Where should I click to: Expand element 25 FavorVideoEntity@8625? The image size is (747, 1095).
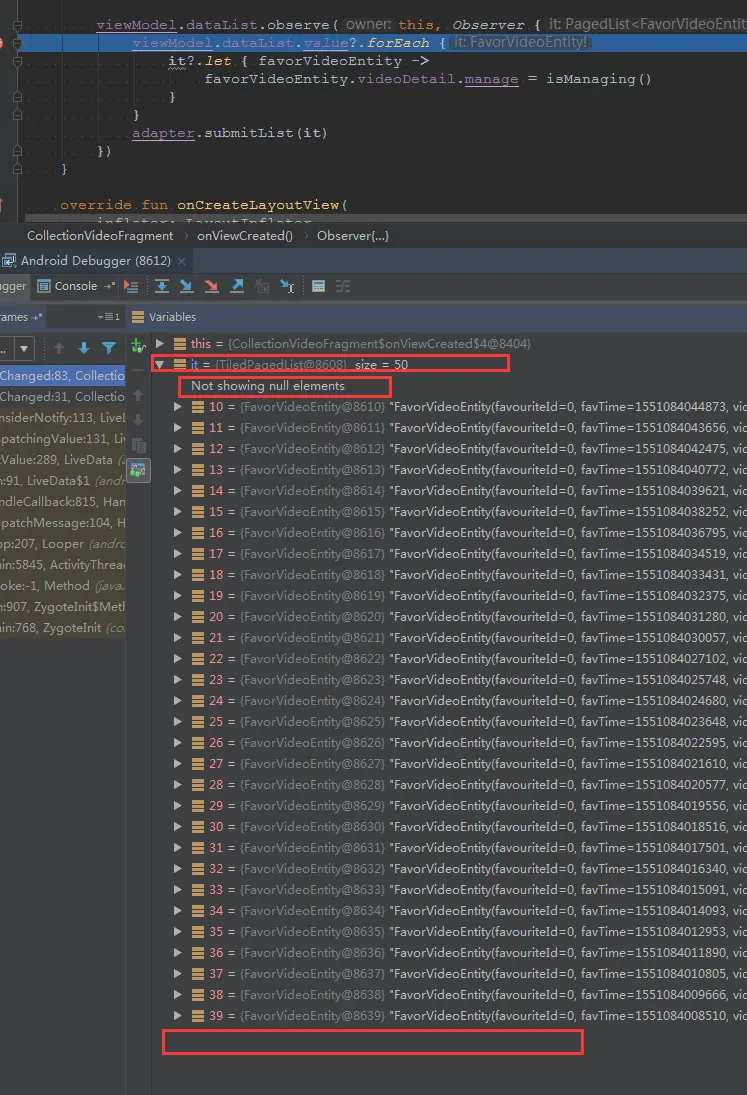coord(178,721)
